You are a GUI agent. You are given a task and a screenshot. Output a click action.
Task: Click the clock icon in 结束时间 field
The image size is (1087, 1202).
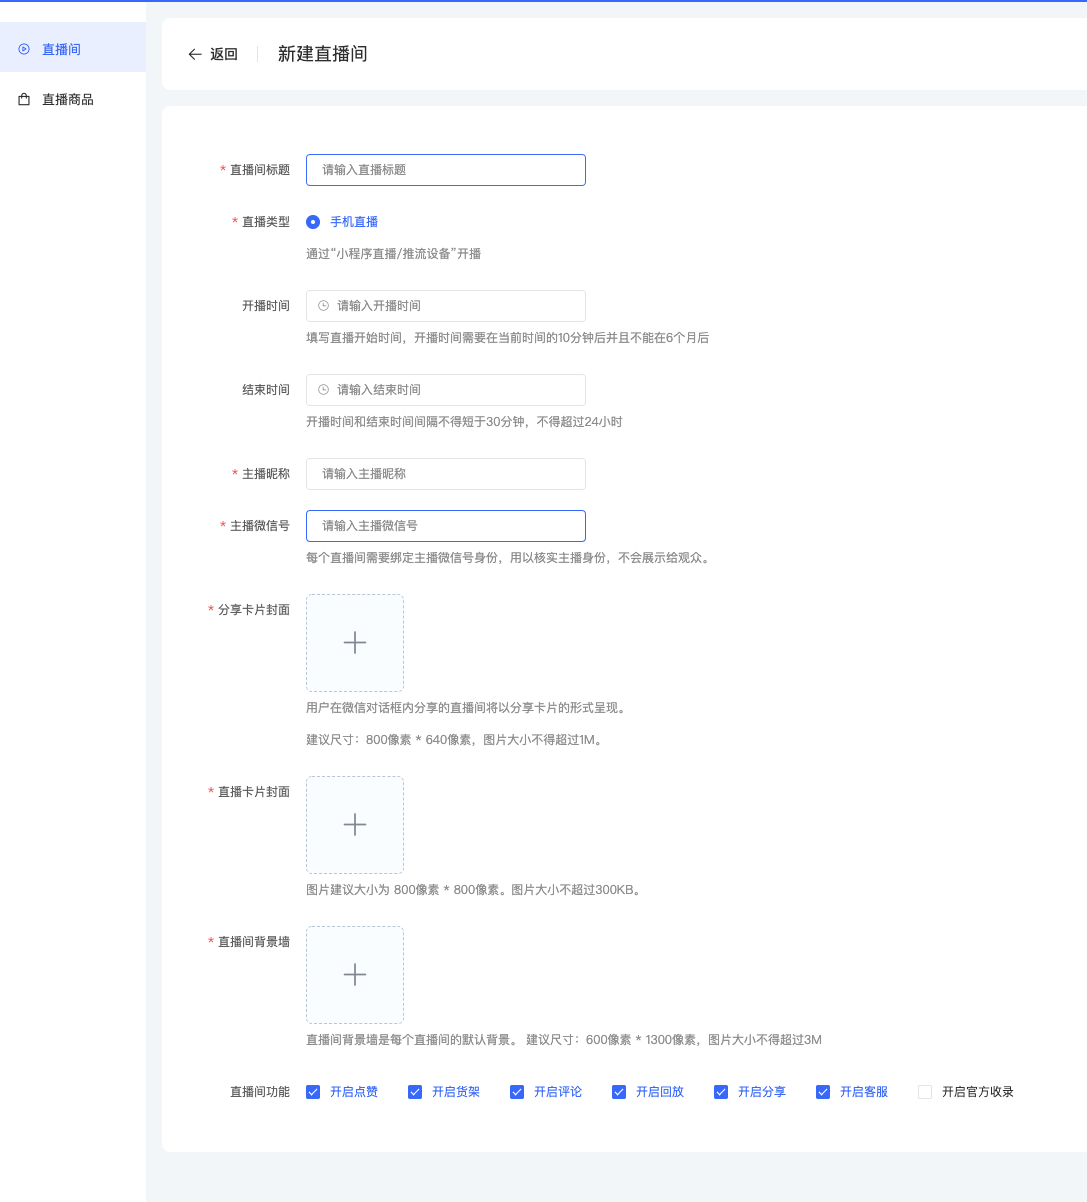click(x=323, y=390)
